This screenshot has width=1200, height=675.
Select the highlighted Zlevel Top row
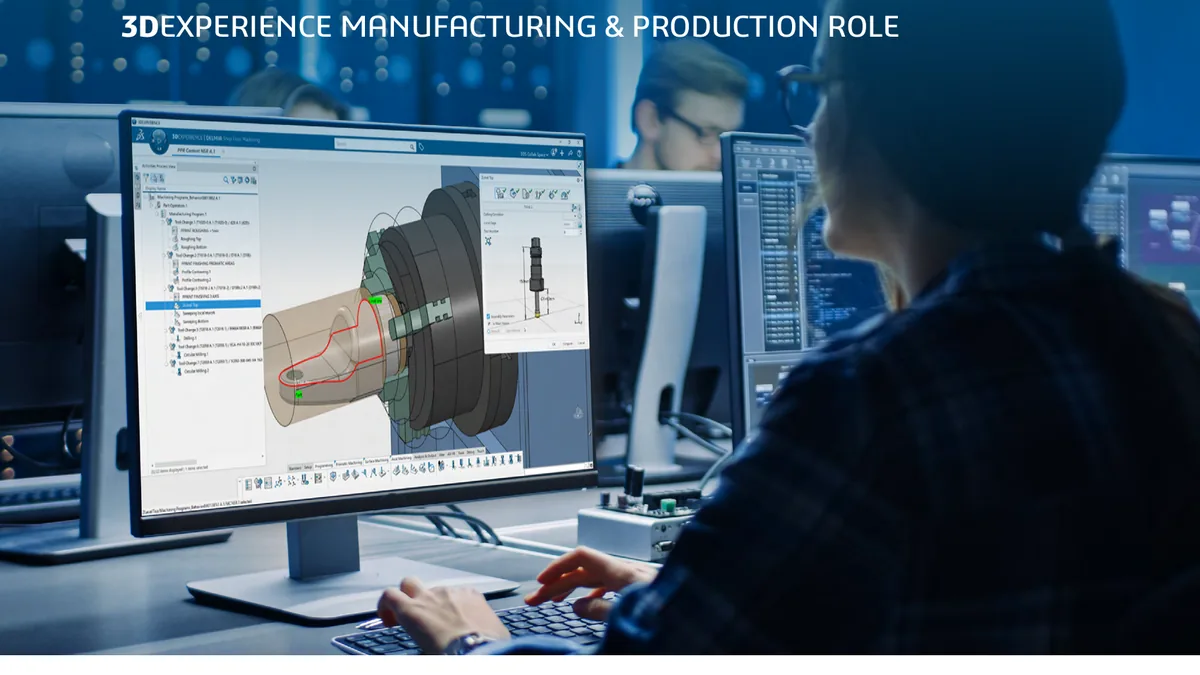pyautogui.click(x=203, y=304)
